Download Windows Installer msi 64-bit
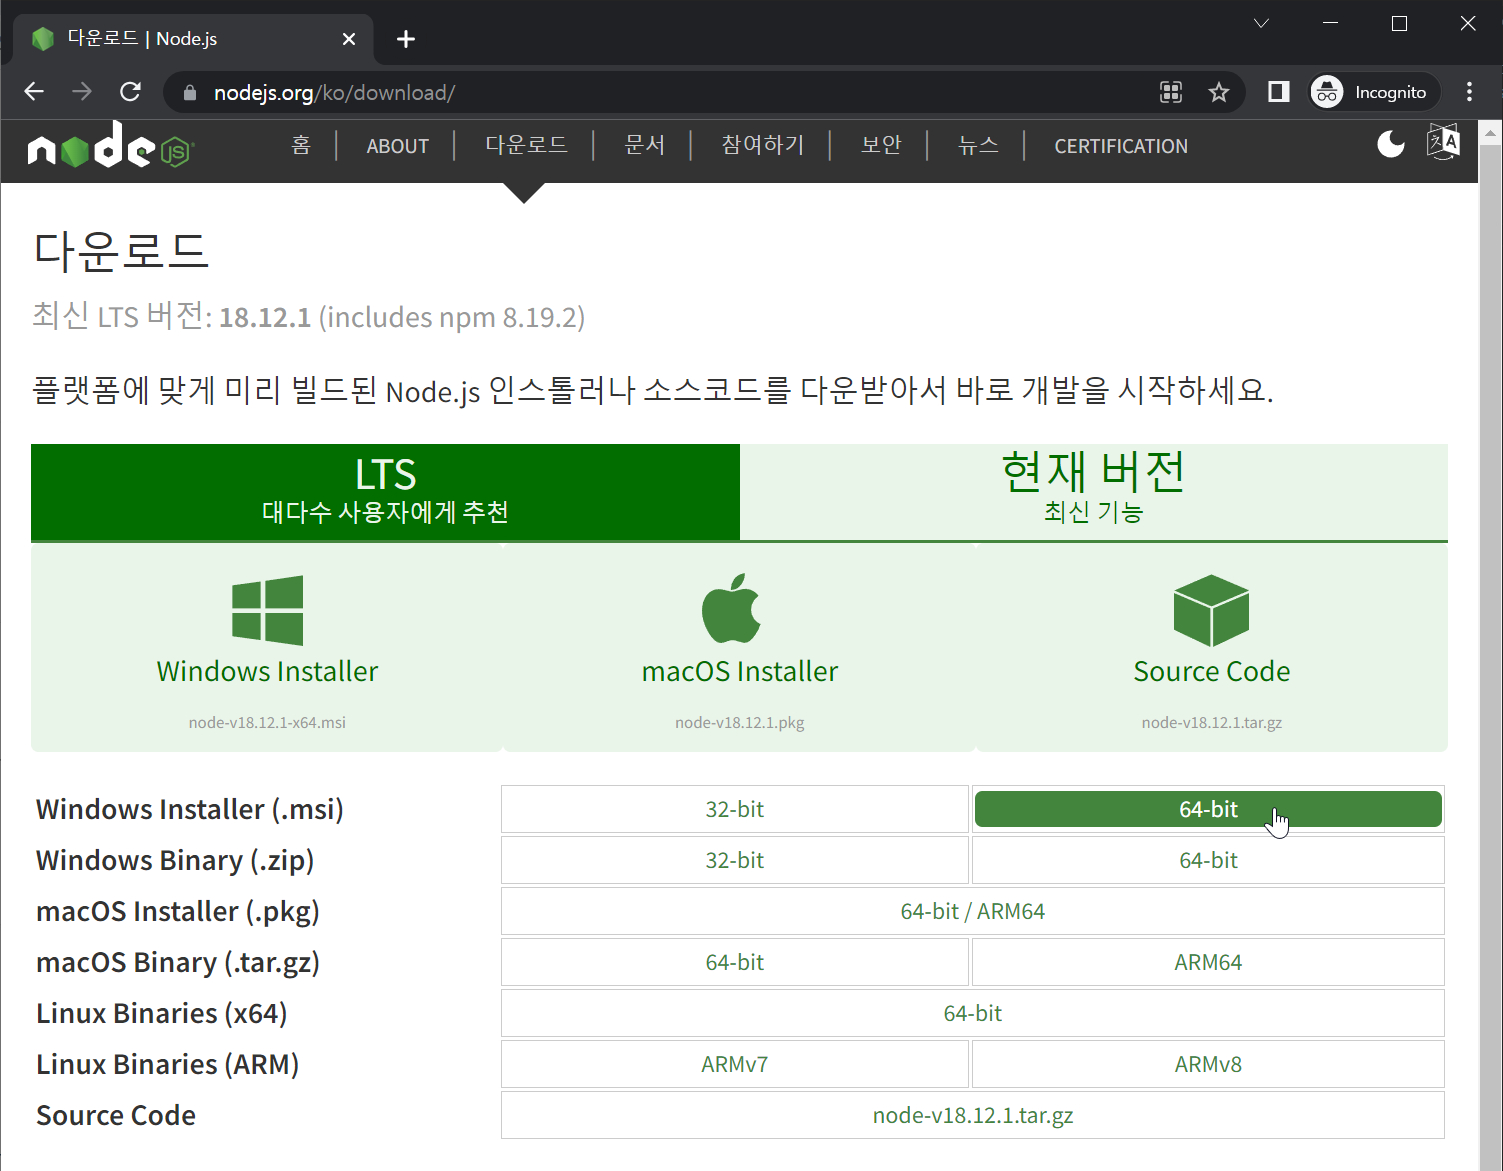The height and width of the screenshot is (1171, 1503). 1208,809
